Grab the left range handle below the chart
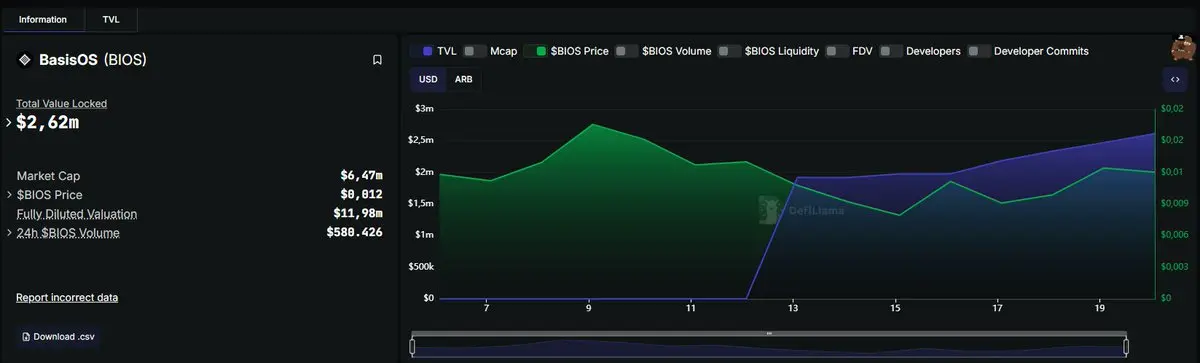Viewport: 1200px width, 363px height. pos(412,348)
